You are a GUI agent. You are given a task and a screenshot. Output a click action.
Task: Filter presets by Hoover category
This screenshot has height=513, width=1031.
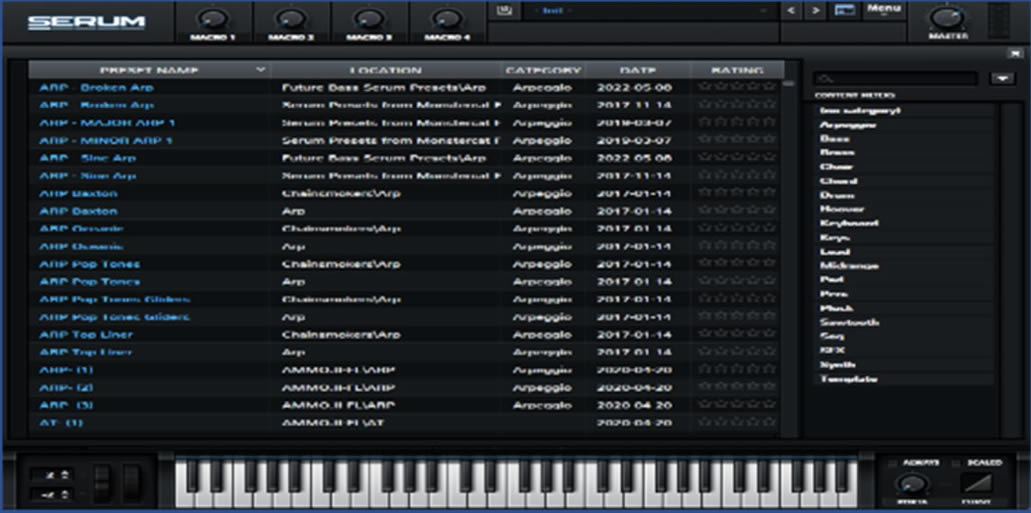click(x=903, y=208)
